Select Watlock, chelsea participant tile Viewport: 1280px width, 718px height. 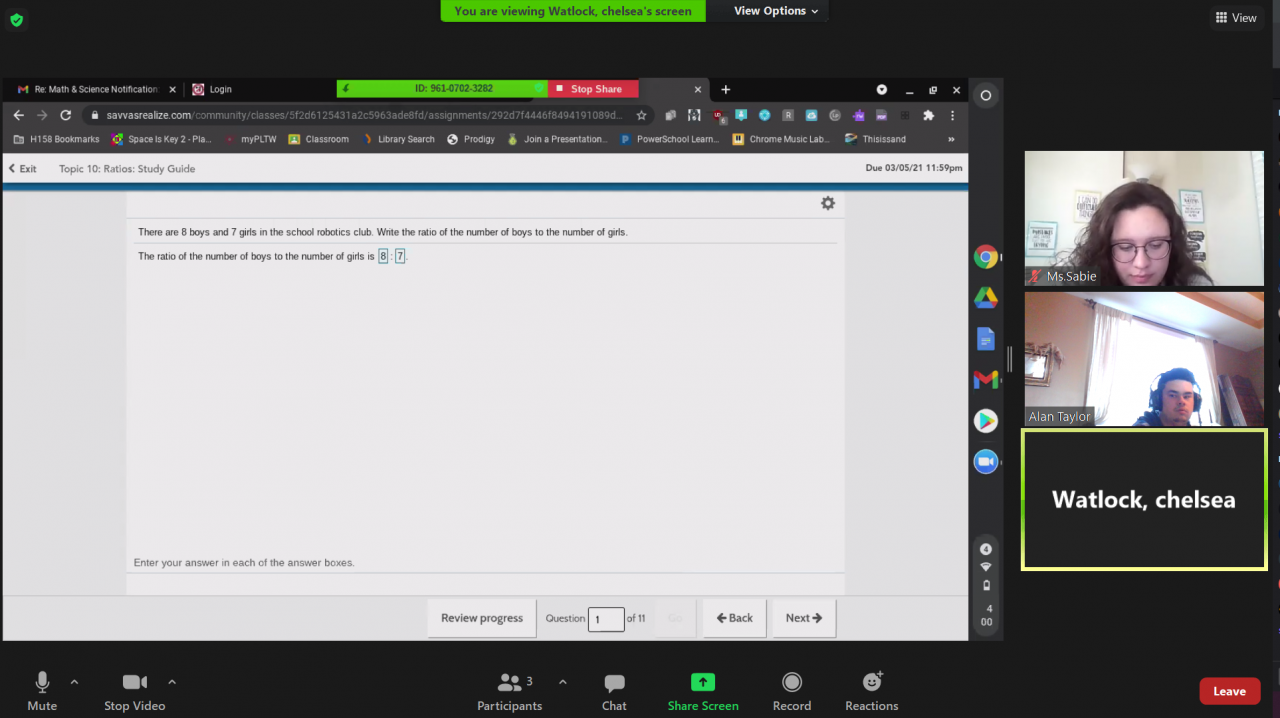coord(1144,500)
